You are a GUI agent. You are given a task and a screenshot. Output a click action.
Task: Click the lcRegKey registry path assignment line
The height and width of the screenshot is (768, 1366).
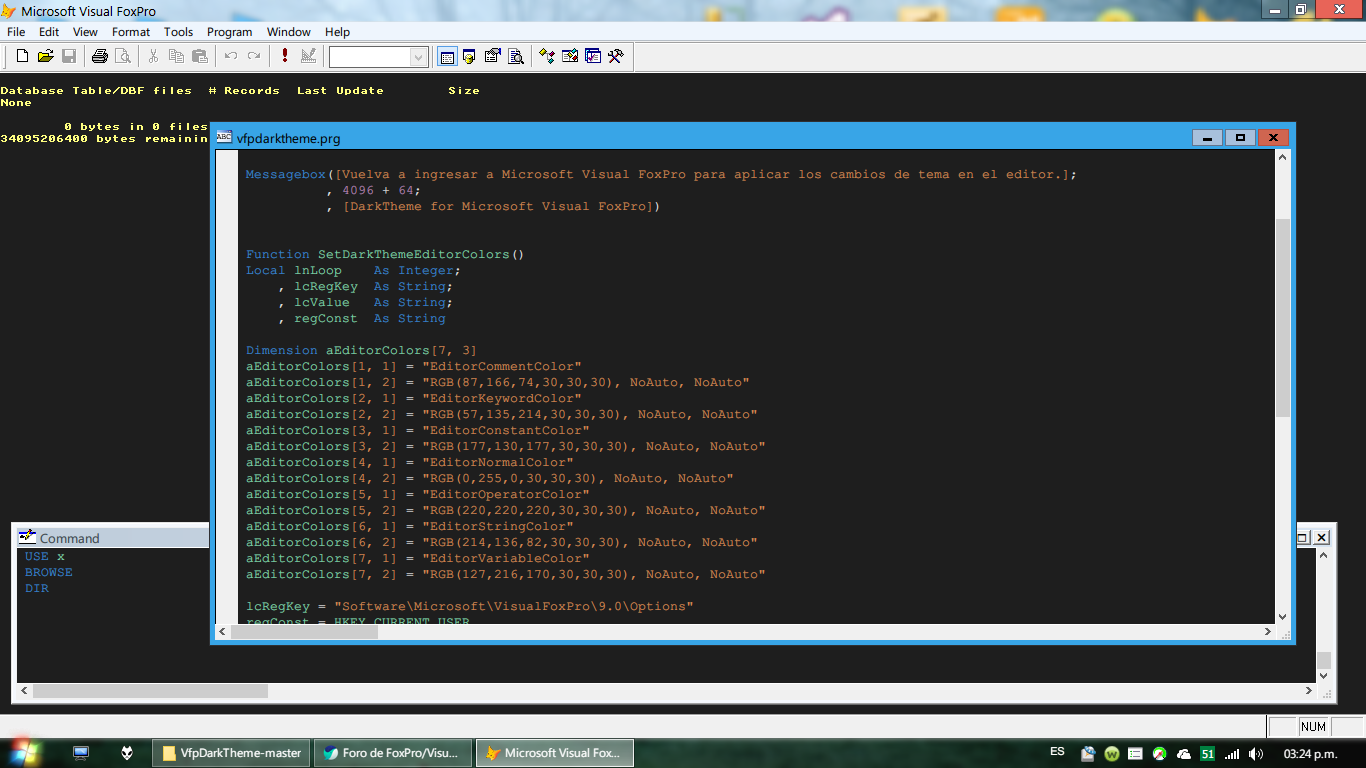tap(470, 606)
